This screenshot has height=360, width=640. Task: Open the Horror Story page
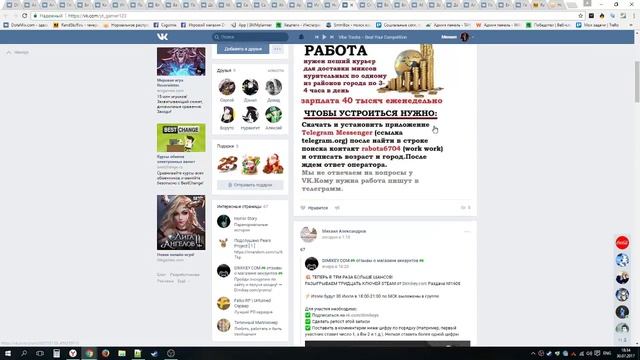pos(245,218)
